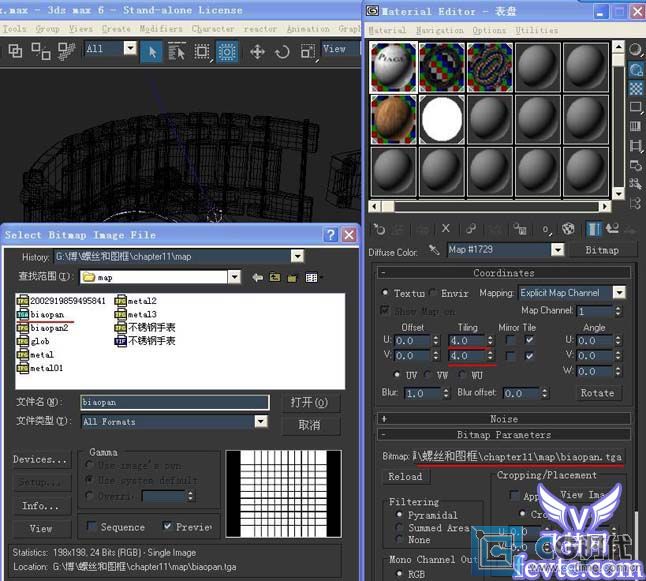This screenshot has height=581, width=646.
Task: Open Mapping Explicit Map Channel dropdown
Action: pos(619,293)
